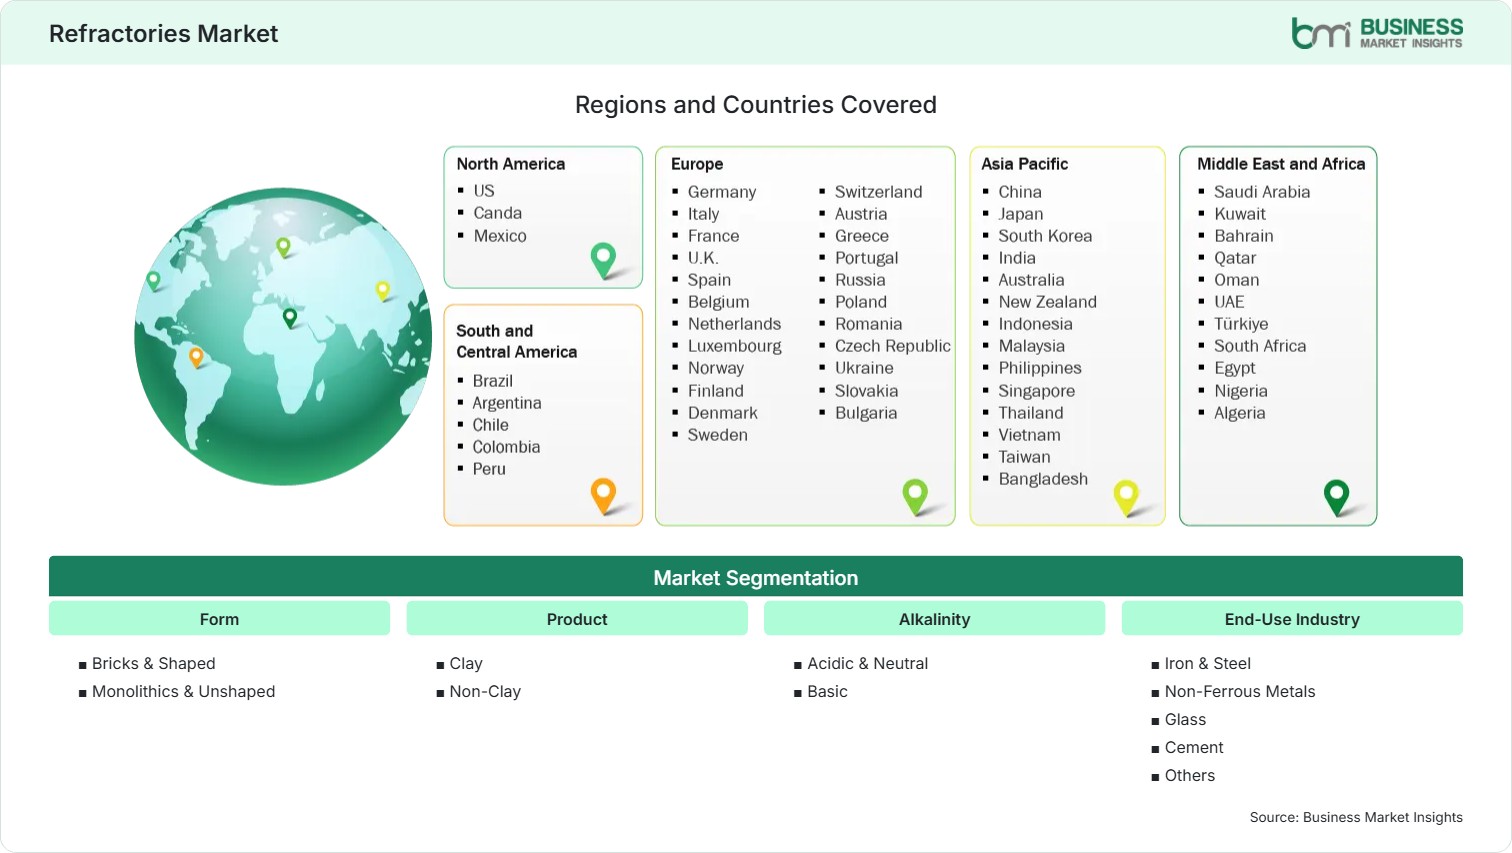Click Türkiye in the Middle East list
Image resolution: width=1512 pixels, height=853 pixels.
tap(1241, 324)
